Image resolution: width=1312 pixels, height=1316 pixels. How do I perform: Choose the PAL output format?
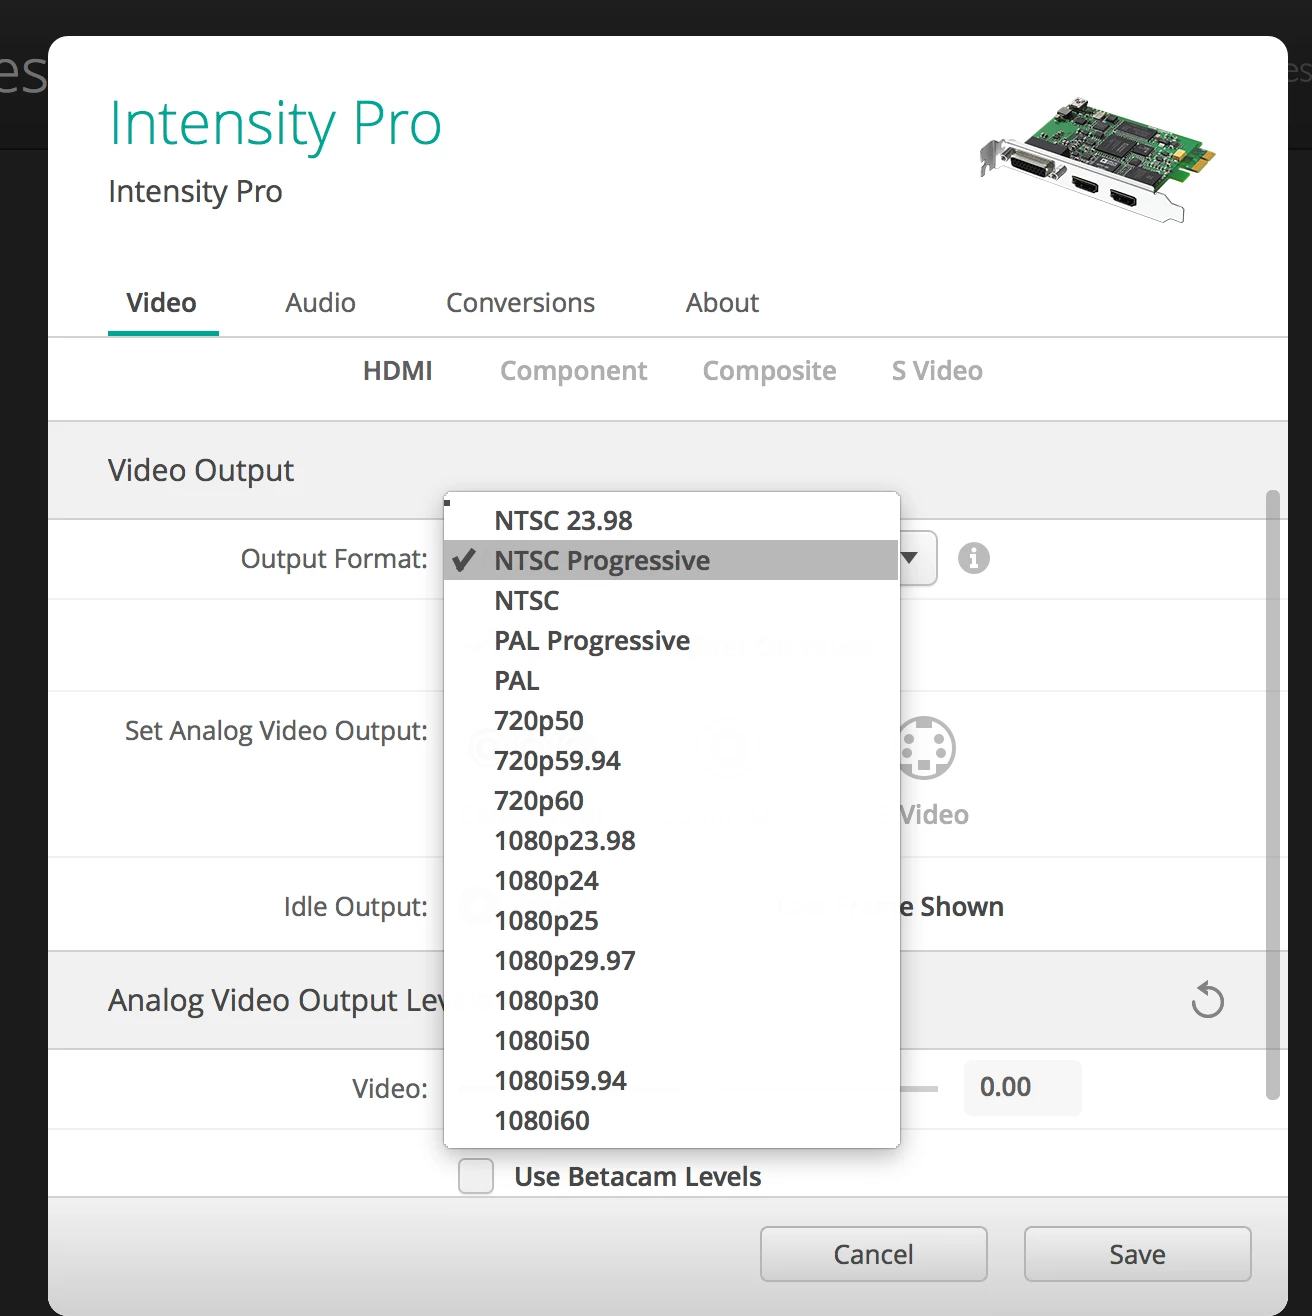click(671, 680)
